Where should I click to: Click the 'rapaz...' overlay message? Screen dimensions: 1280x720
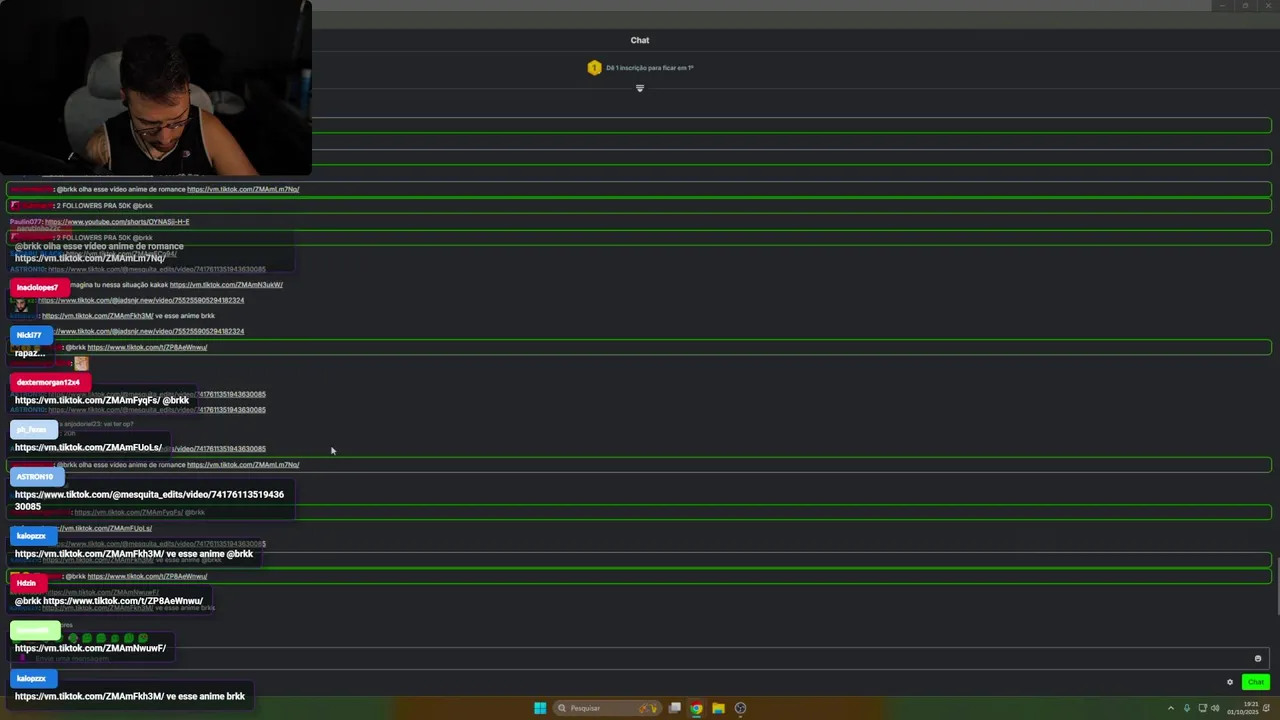coord(30,353)
